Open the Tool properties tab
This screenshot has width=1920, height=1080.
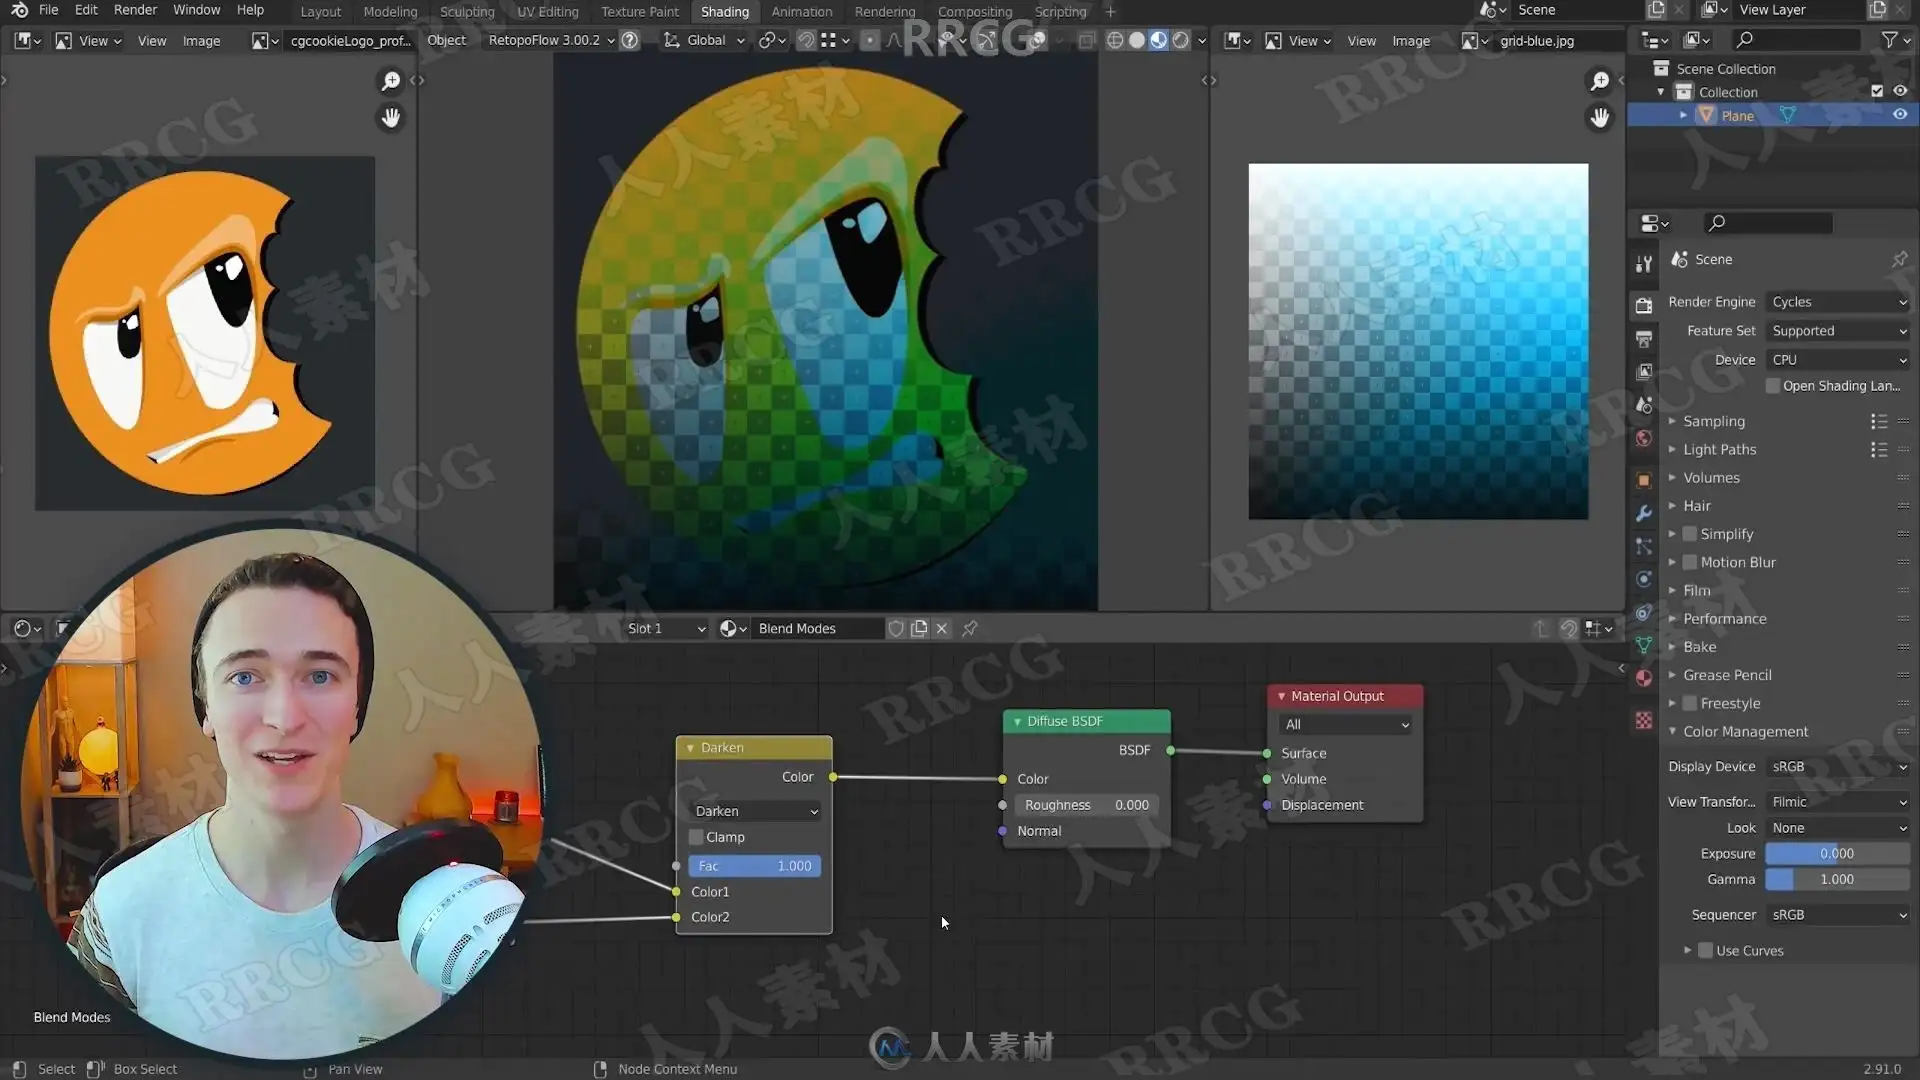(1643, 264)
